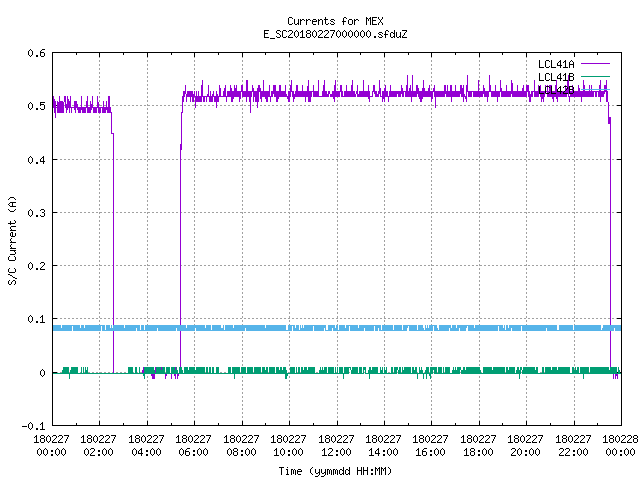This screenshot has height=480, width=640.
Task: Select the filename E_SC20180227000000.sfduZ subtitle
Action: click(335, 34)
